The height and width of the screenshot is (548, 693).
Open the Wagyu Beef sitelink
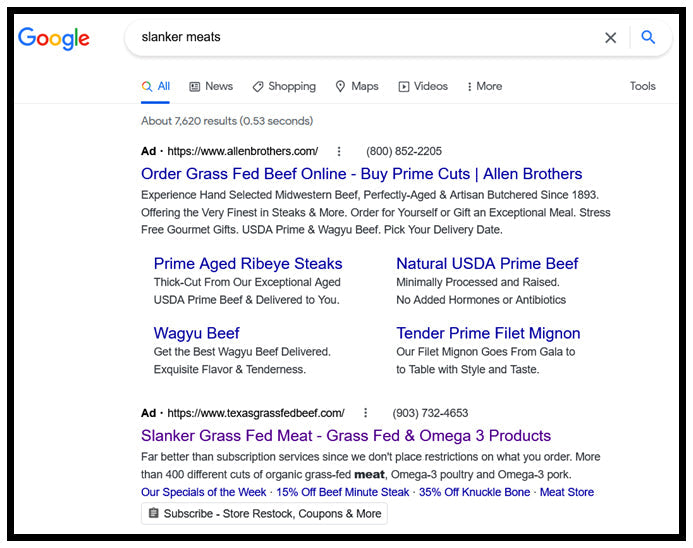(196, 333)
